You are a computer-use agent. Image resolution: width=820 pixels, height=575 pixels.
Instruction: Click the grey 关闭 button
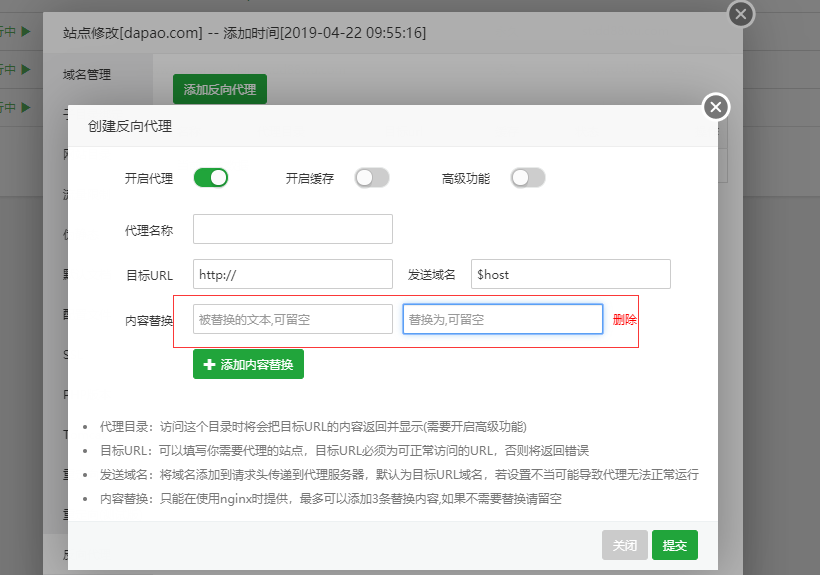click(x=625, y=545)
